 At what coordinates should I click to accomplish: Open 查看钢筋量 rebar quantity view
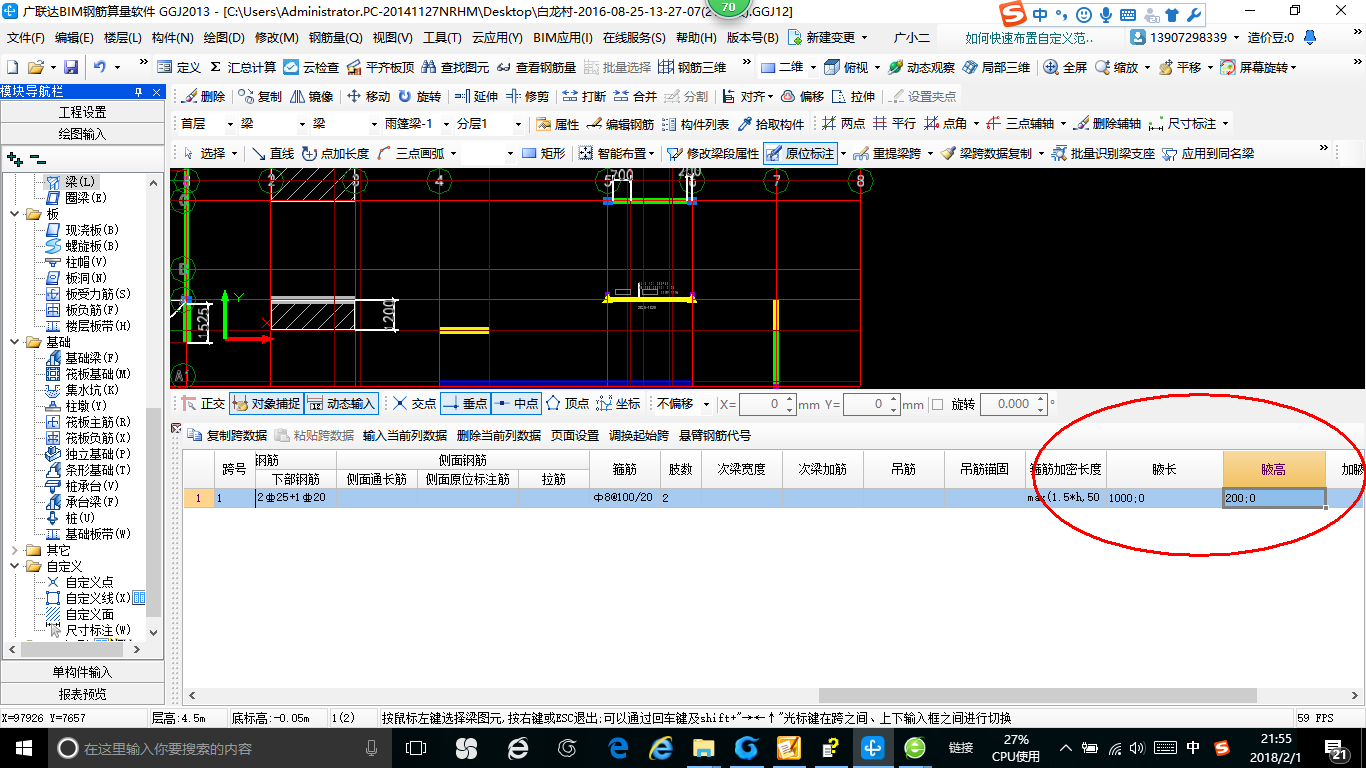[x=536, y=67]
